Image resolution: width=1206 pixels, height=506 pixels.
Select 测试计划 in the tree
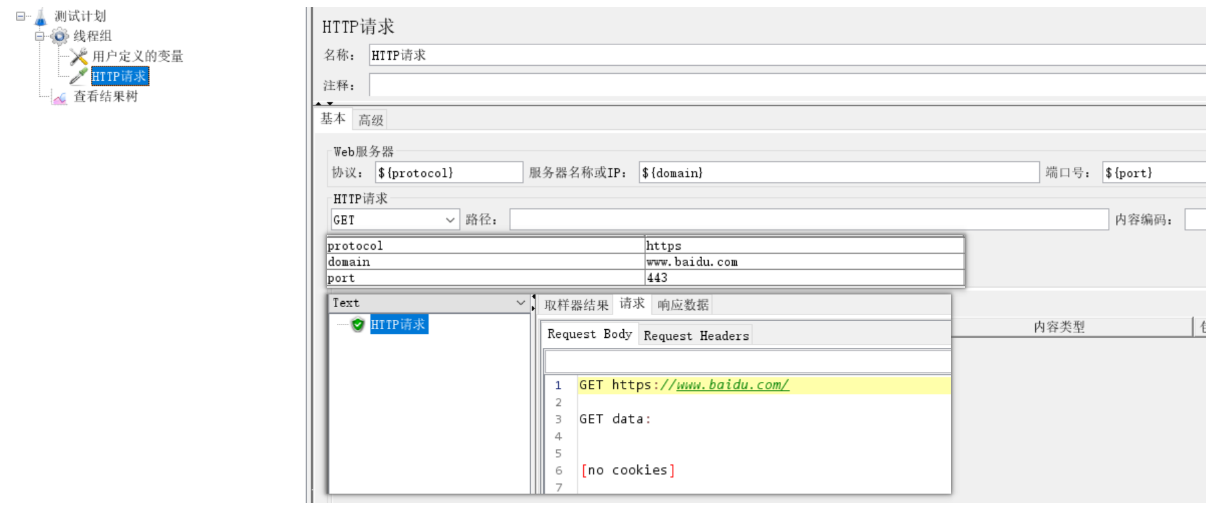click(80, 16)
